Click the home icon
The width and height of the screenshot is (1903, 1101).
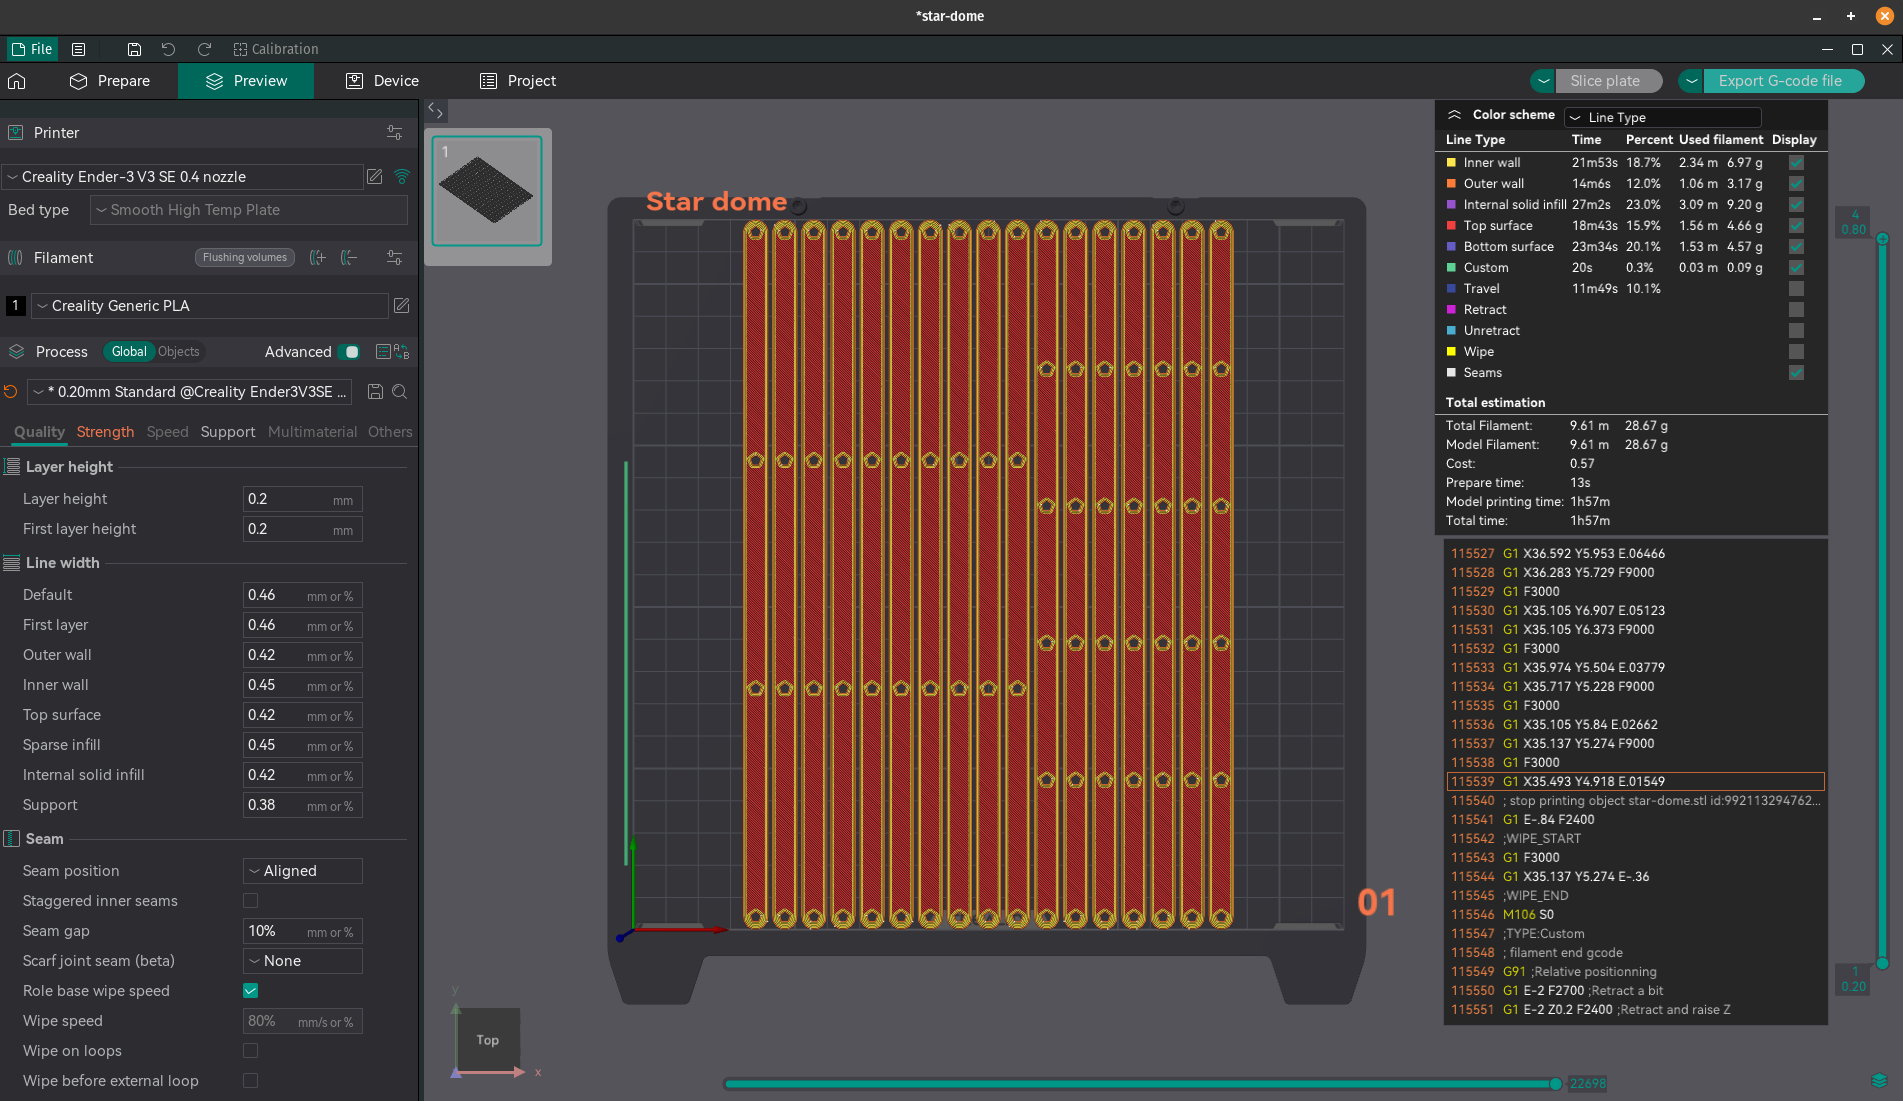point(17,81)
